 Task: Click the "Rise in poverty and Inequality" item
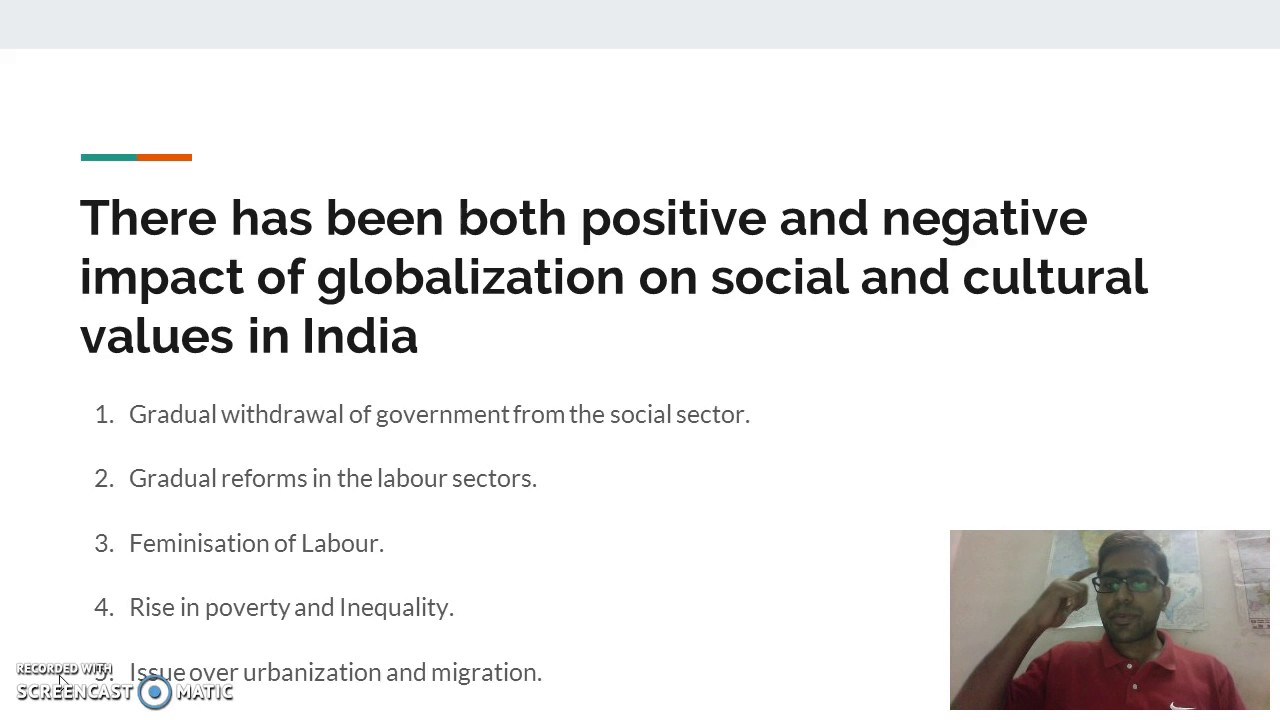click(291, 607)
